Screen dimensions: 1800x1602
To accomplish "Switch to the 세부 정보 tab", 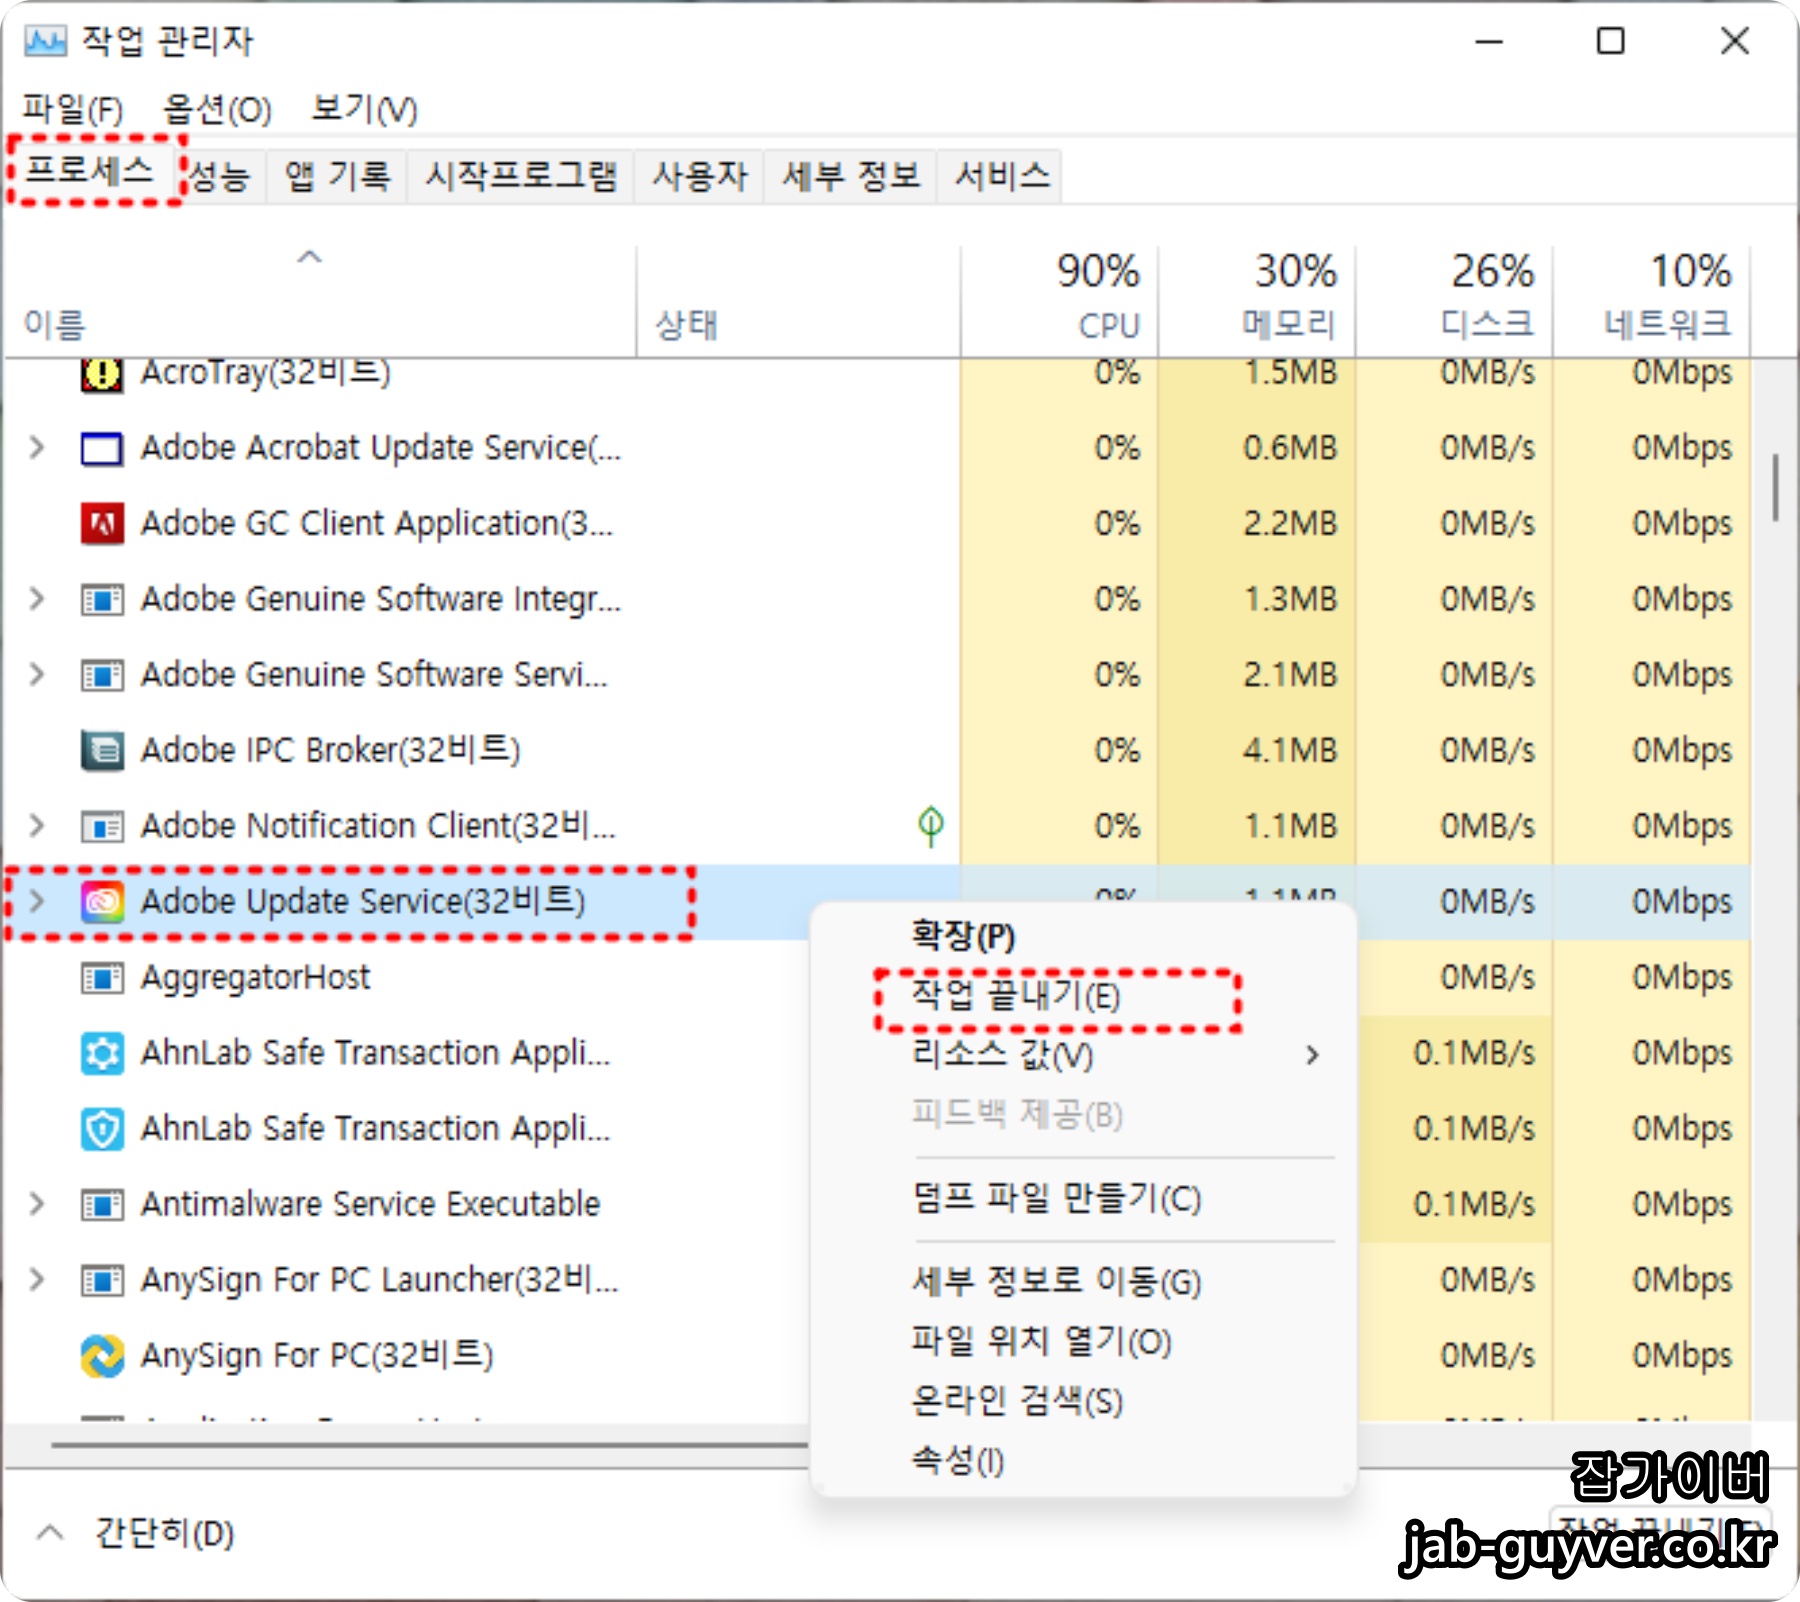I will point(851,177).
